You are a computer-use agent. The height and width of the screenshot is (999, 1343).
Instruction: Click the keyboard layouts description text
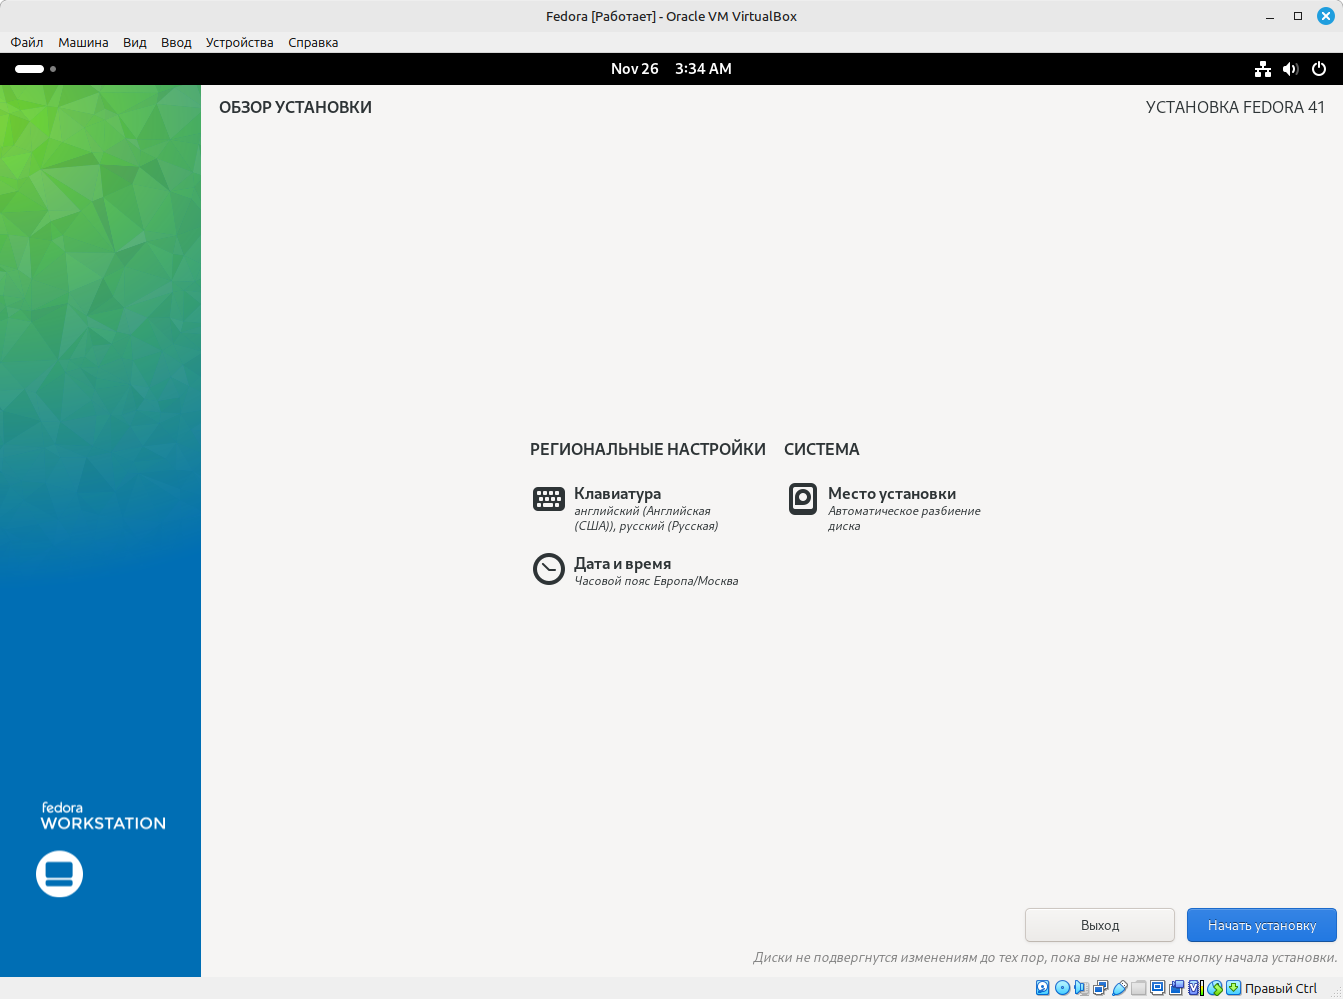click(646, 518)
